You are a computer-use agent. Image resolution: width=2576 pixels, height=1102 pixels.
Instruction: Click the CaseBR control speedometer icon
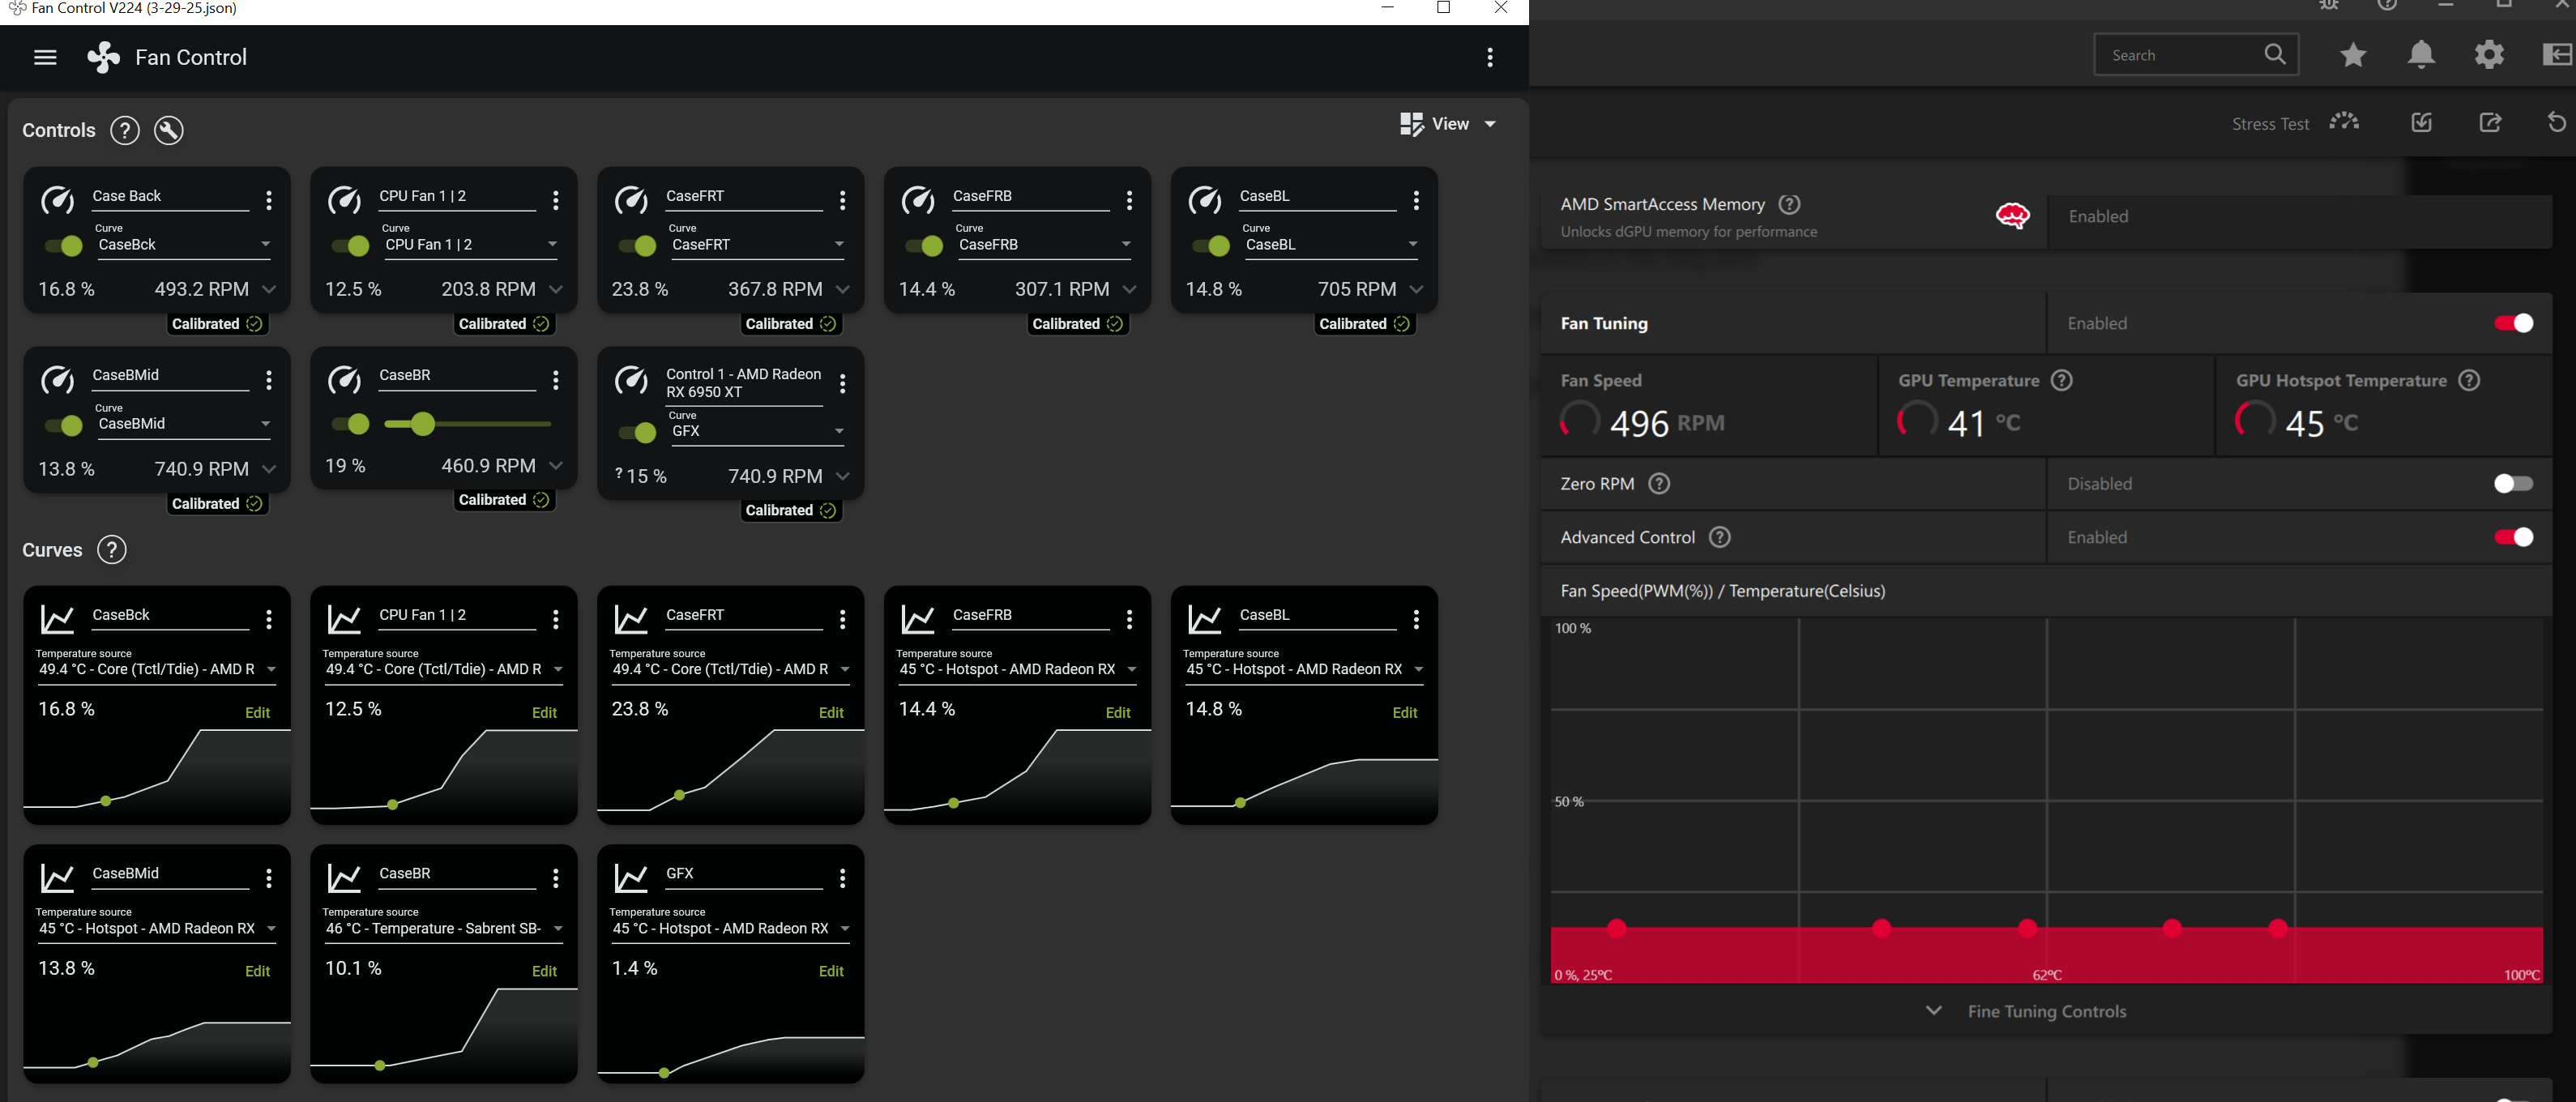click(x=344, y=380)
